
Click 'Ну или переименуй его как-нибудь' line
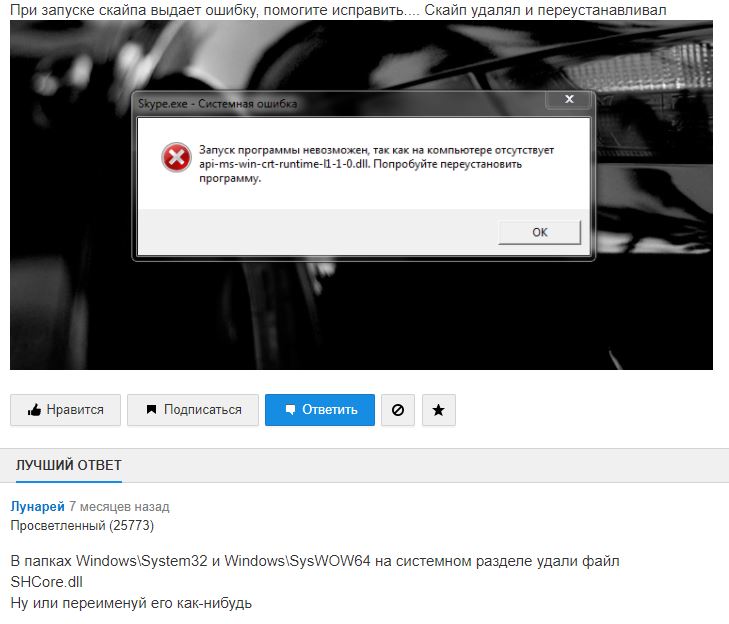click(x=131, y=603)
